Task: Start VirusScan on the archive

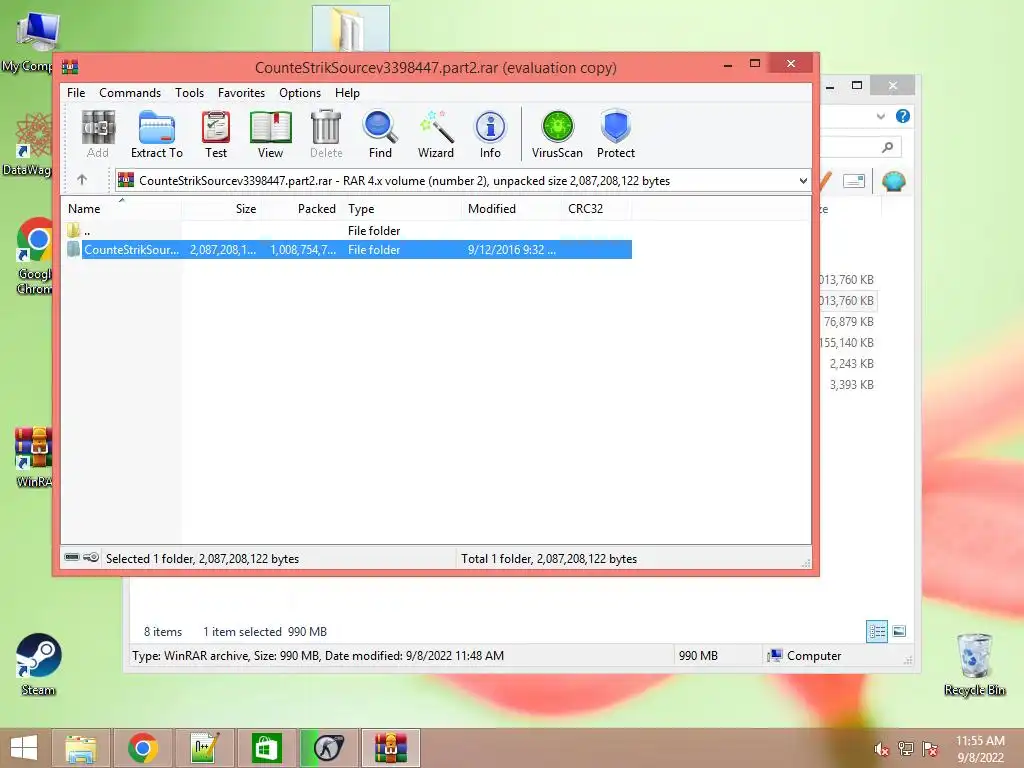Action: click(x=557, y=134)
